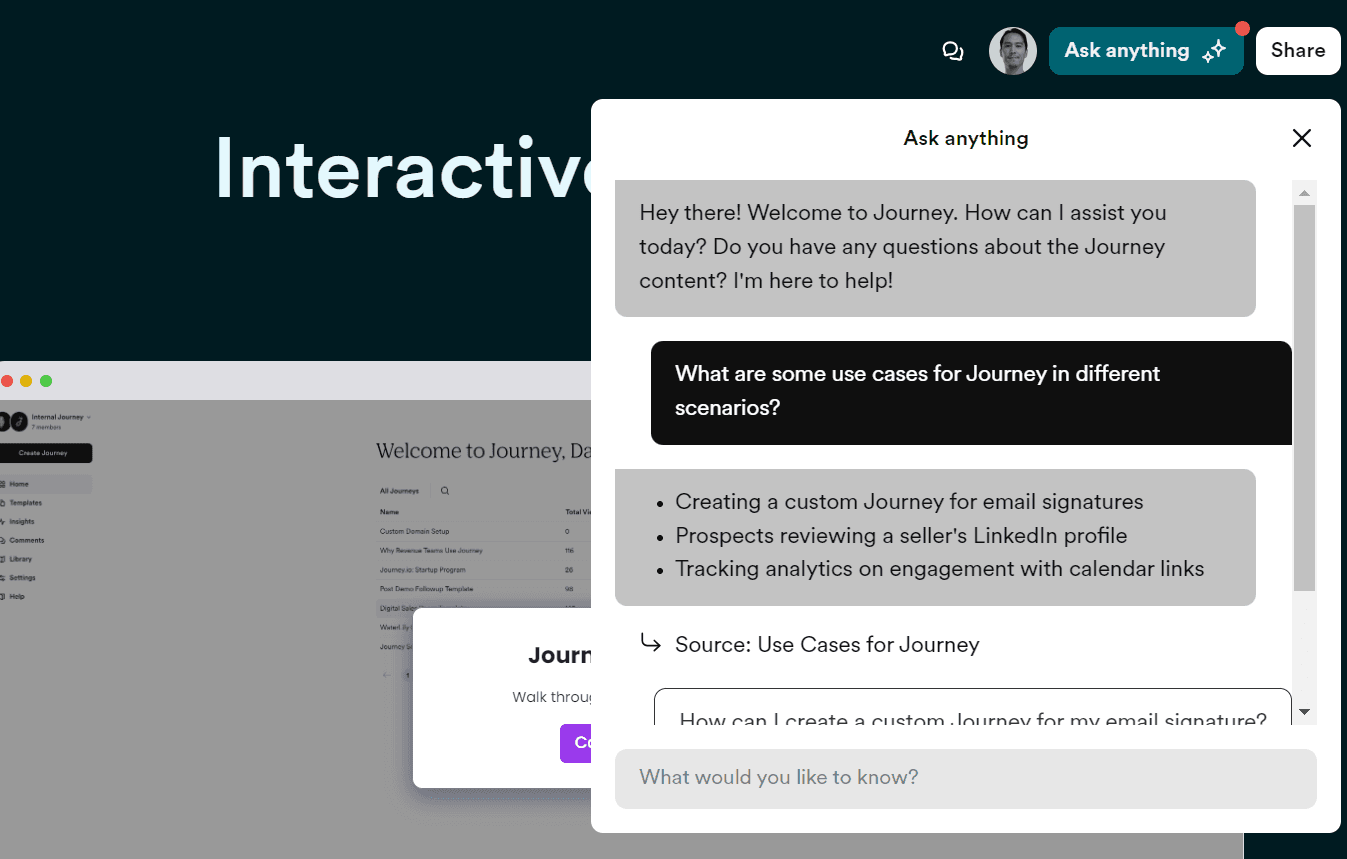Click the chat scrollbar up arrow
1347x859 pixels.
[1304, 192]
